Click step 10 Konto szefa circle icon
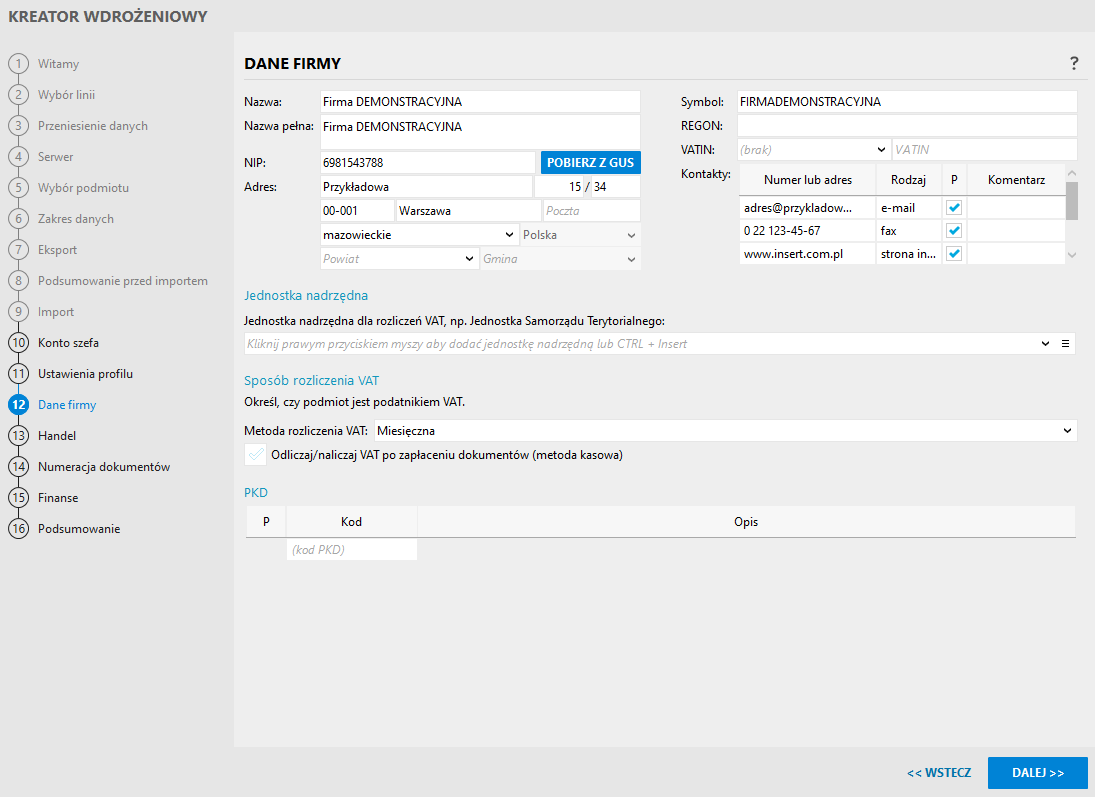This screenshot has height=797, width=1095. 18,343
